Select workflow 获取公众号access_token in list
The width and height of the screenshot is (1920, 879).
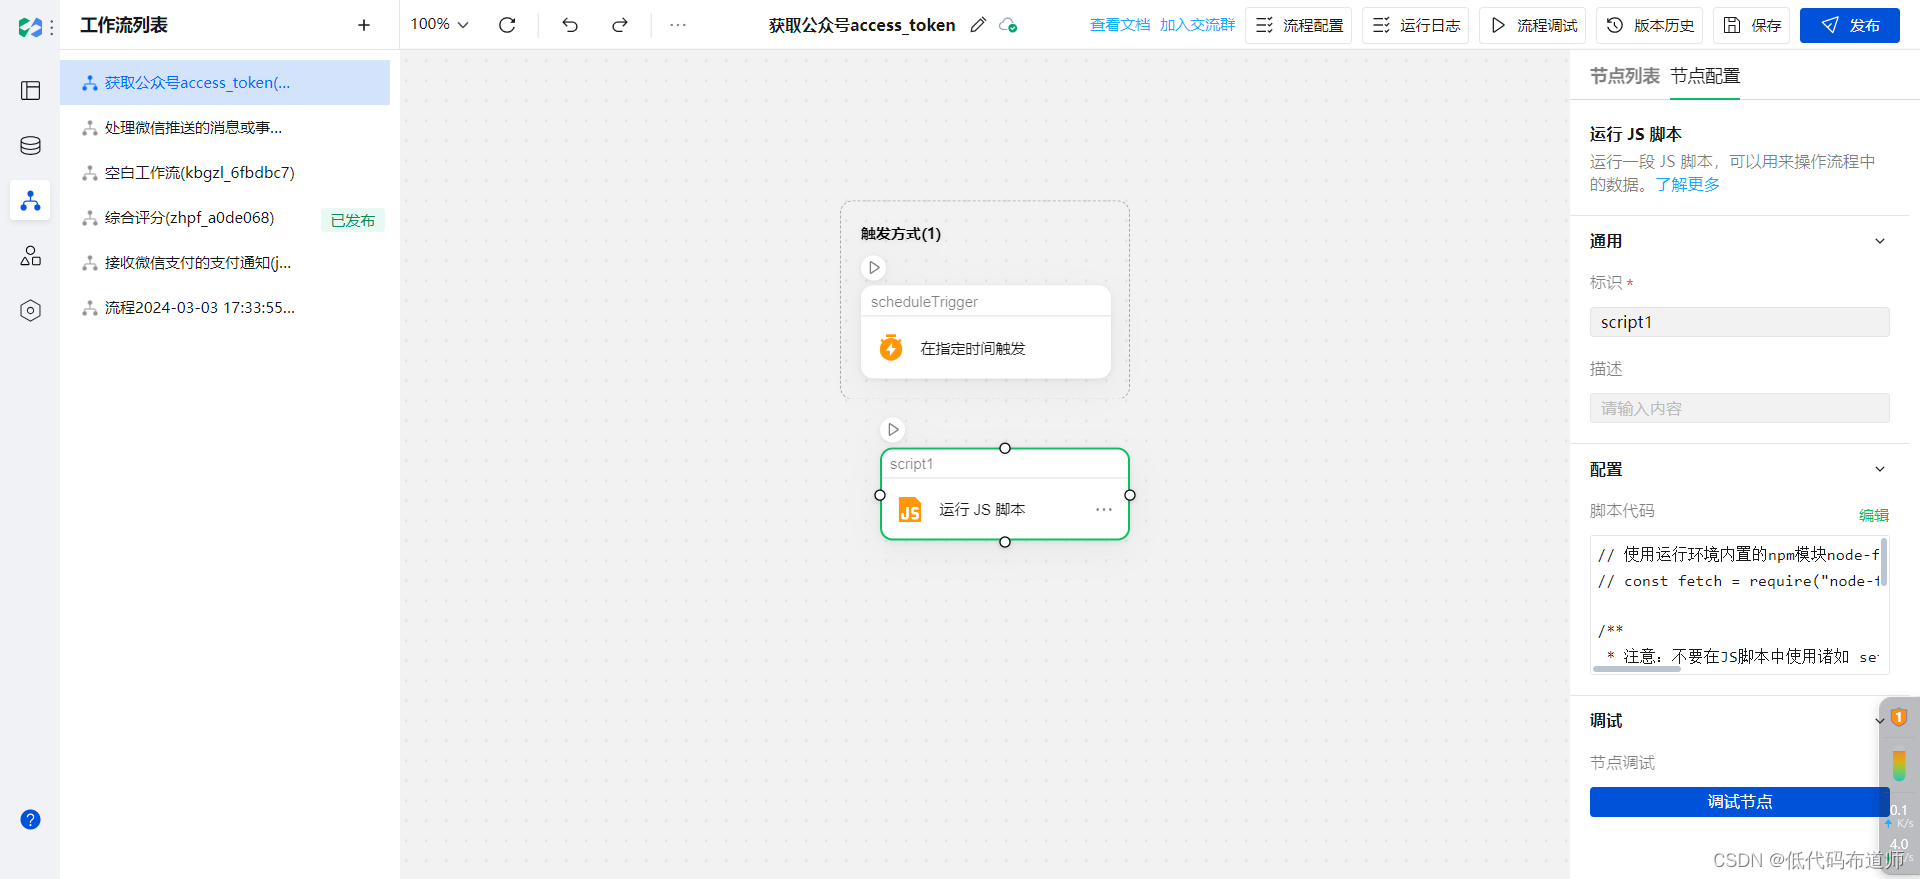tap(225, 83)
